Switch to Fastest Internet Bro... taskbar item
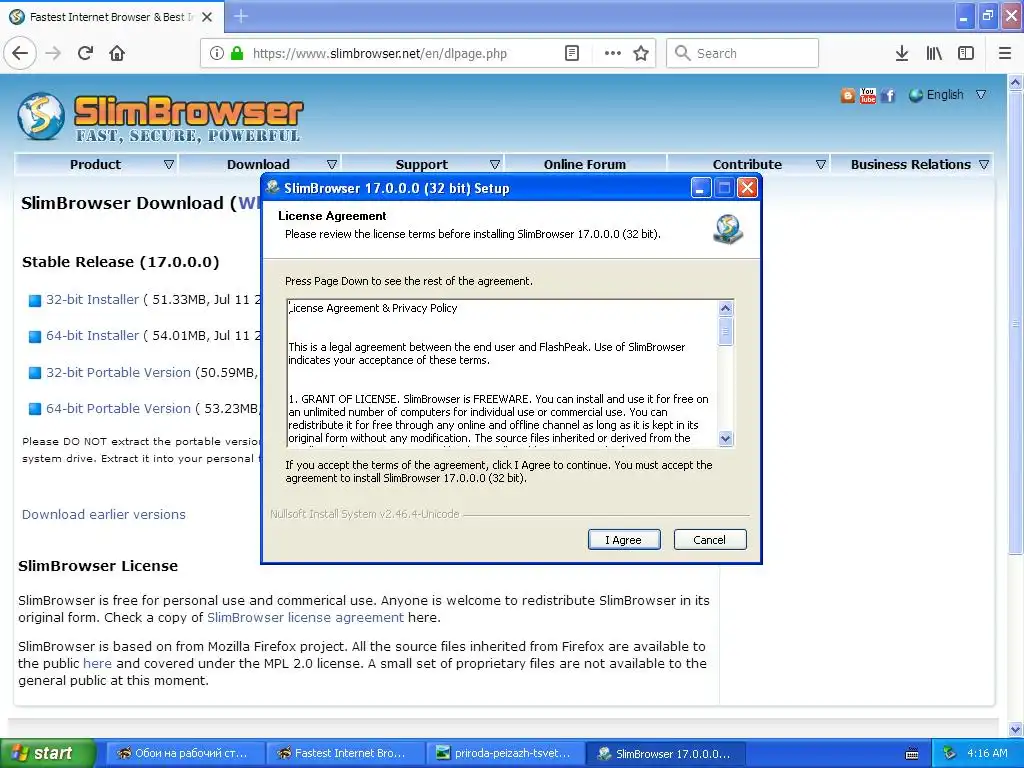 pos(344,753)
